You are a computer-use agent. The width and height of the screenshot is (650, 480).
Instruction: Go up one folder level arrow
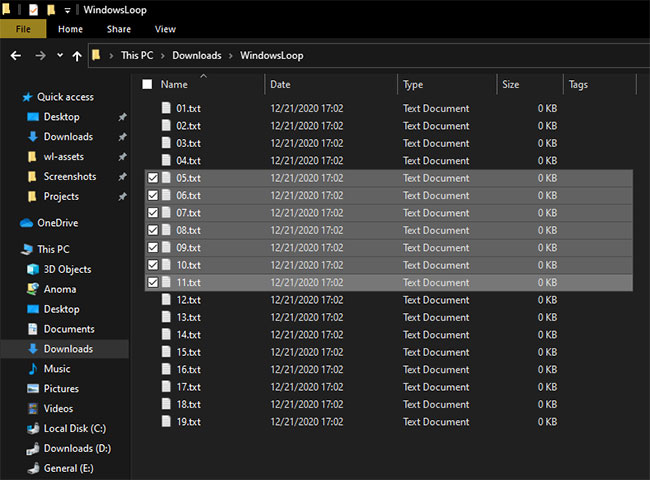coord(77,56)
